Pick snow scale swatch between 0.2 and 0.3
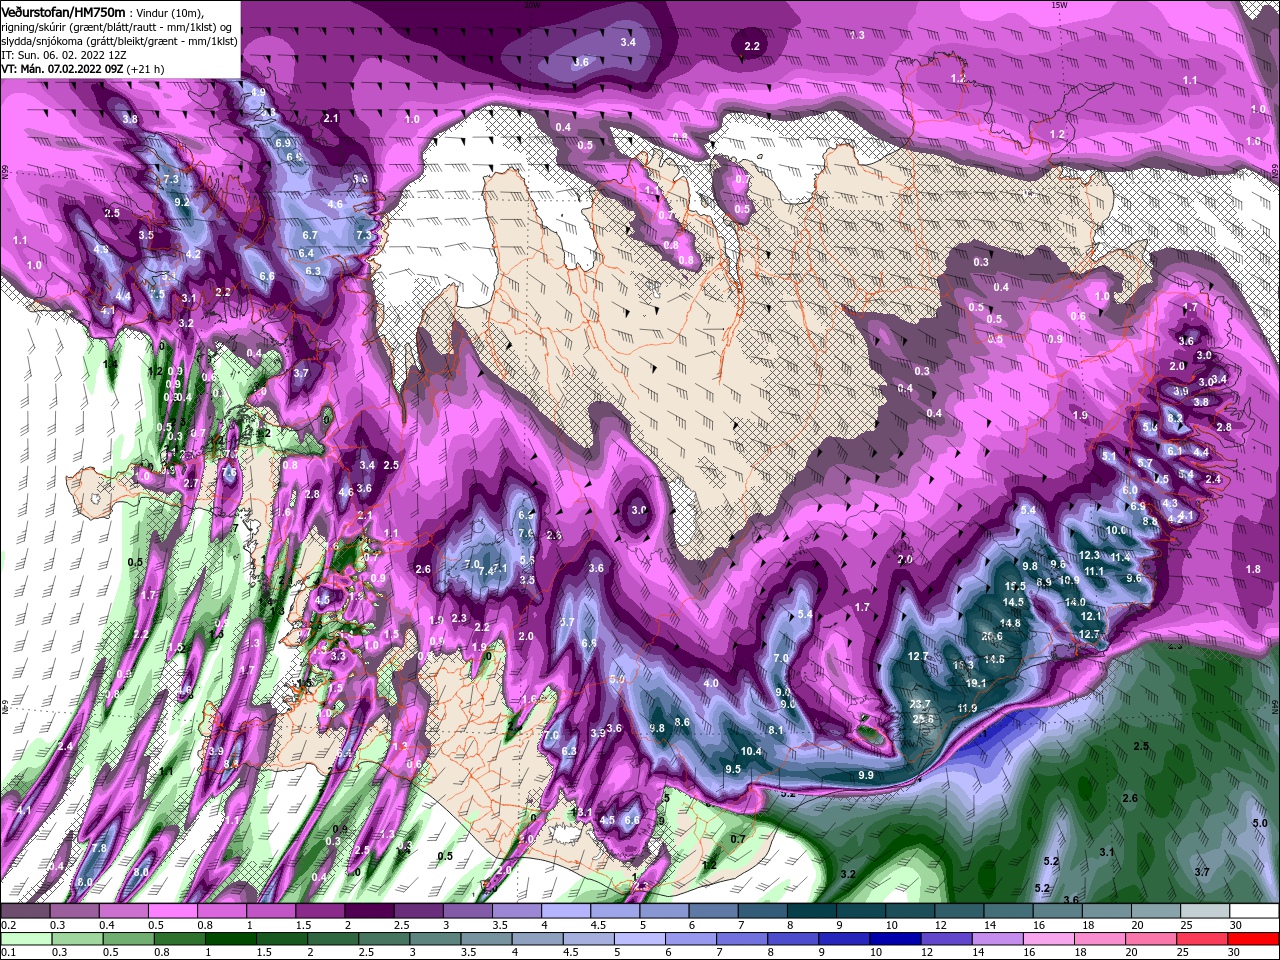The width and height of the screenshot is (1280, 960). click(x=24, y=911)
